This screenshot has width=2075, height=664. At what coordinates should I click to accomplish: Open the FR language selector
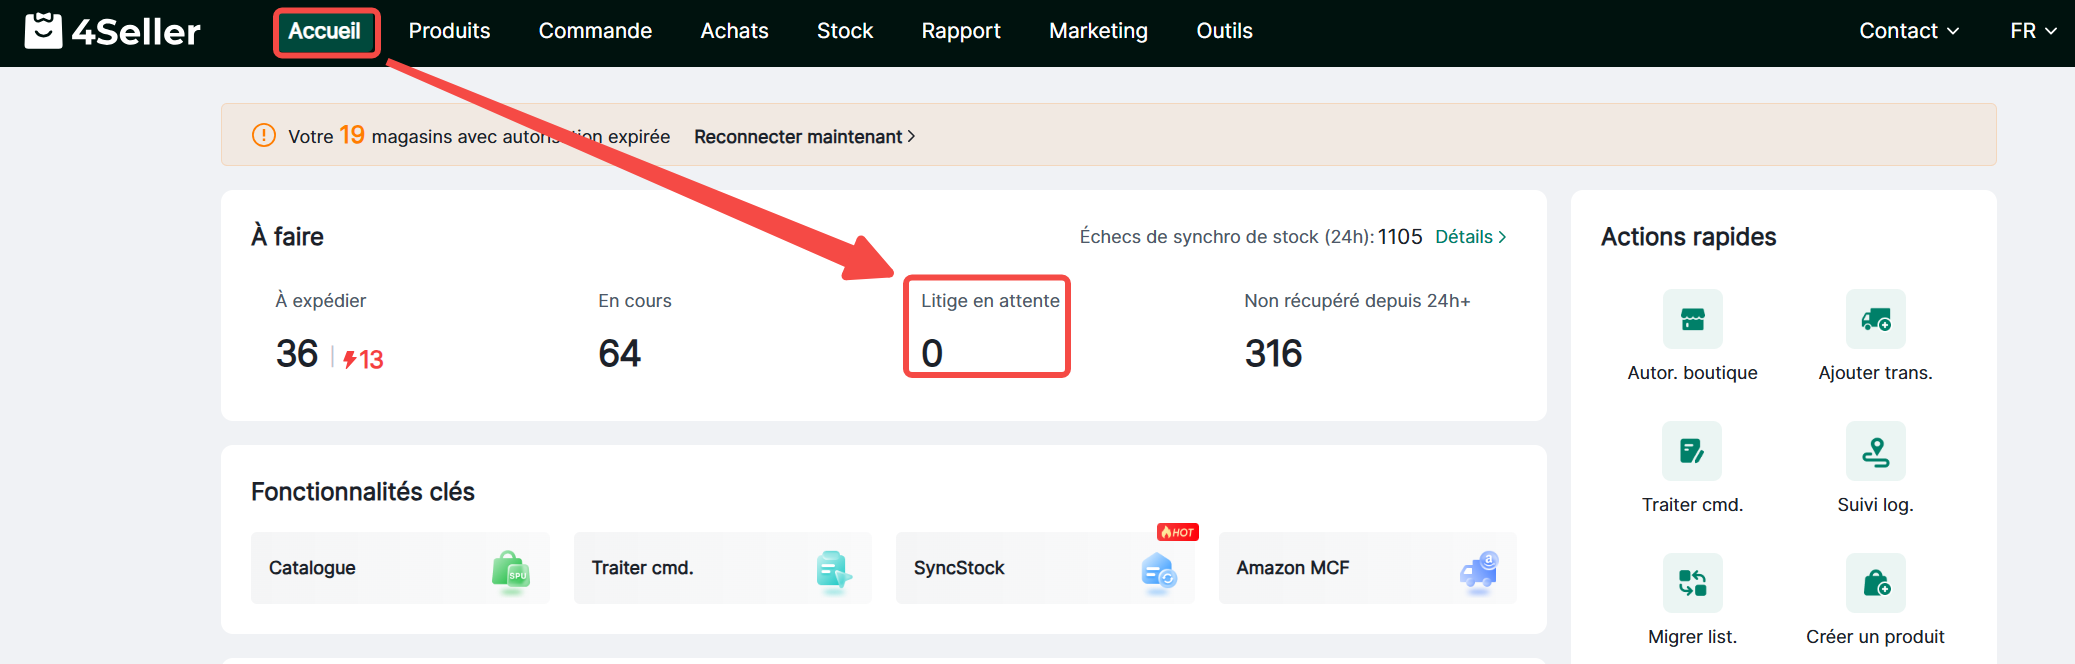2033,31
